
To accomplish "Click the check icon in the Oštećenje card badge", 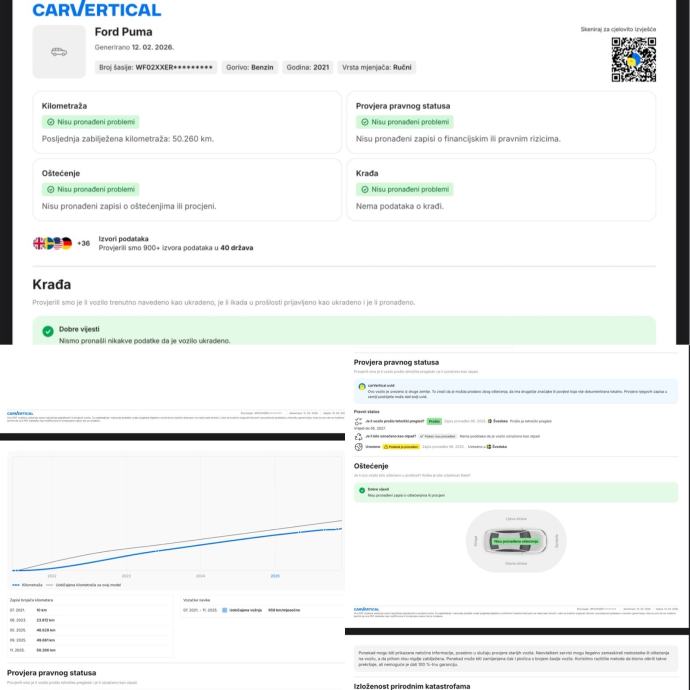I will point(51,189).
